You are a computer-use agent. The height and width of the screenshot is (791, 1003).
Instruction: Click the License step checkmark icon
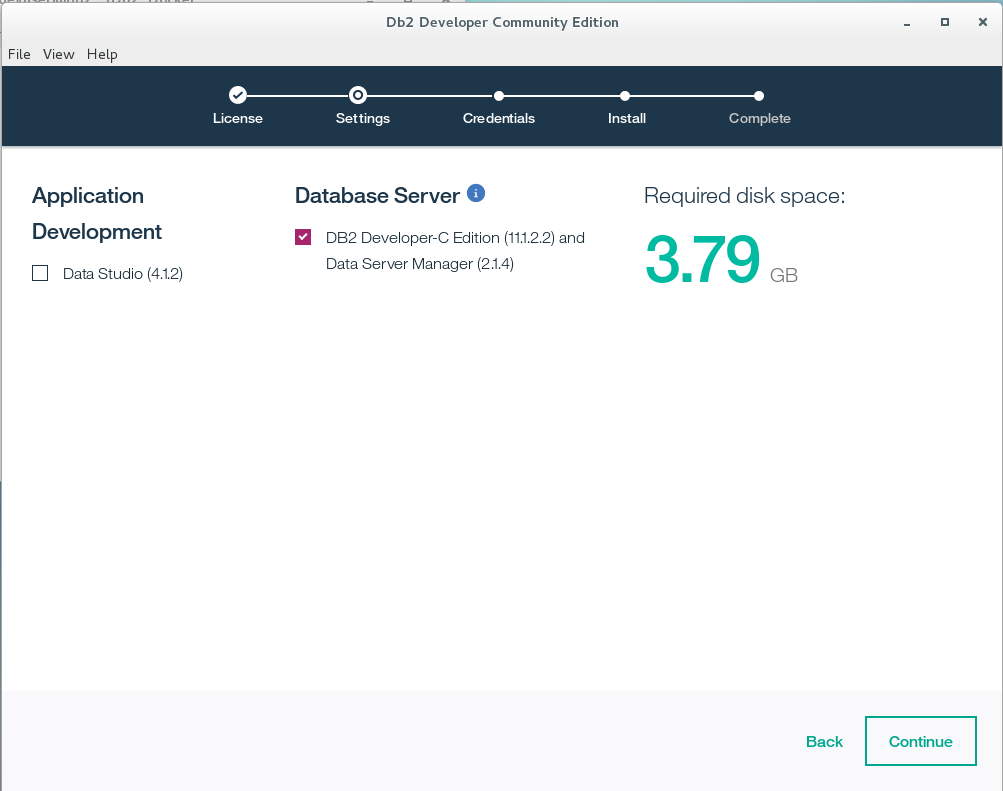coord(238,96)
